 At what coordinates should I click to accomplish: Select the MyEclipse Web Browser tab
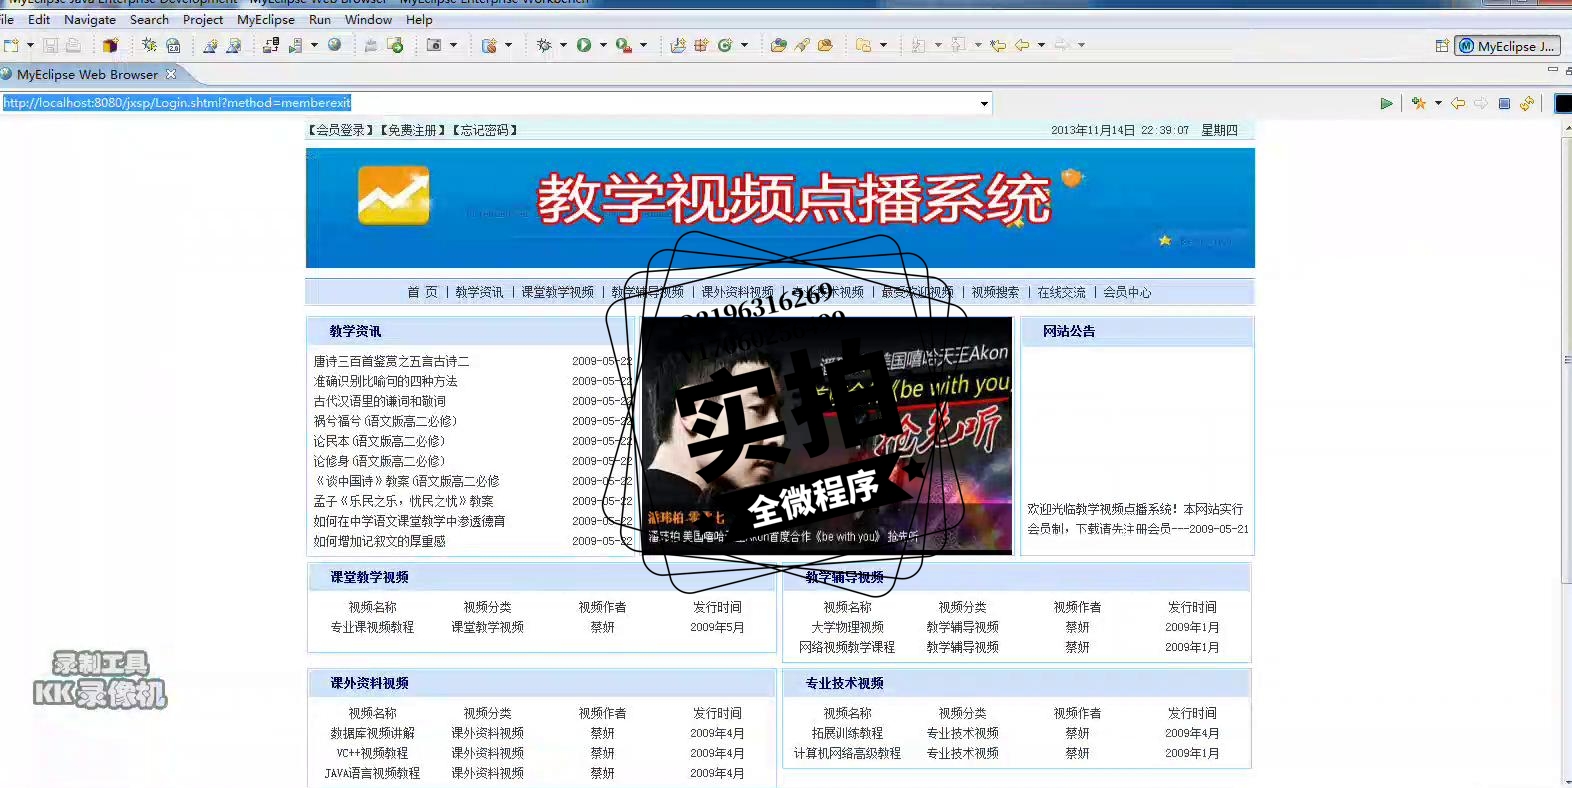point(87,74)
